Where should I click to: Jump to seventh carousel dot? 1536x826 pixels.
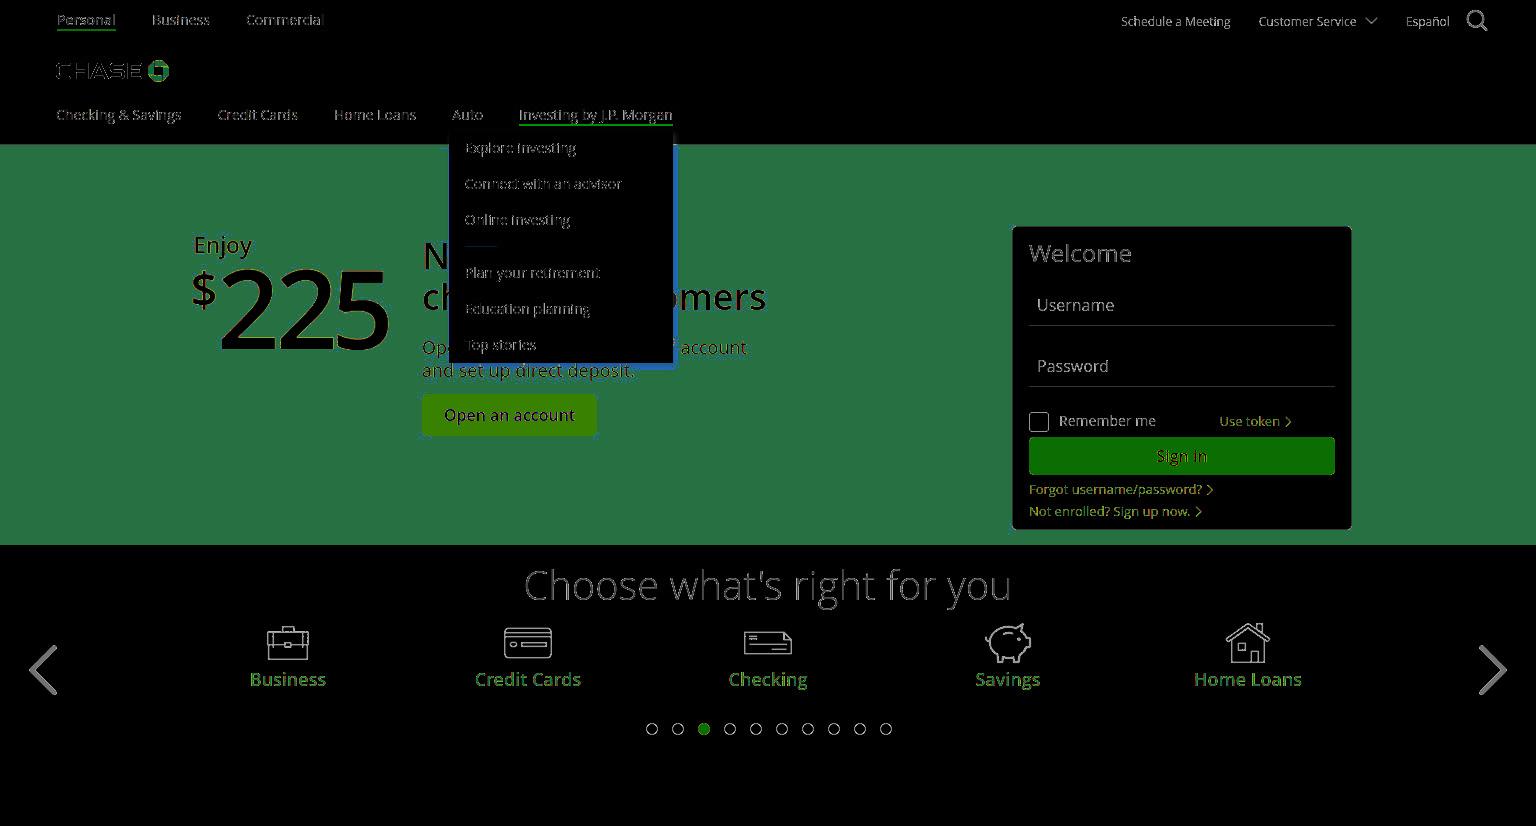(x=808, y=729)
